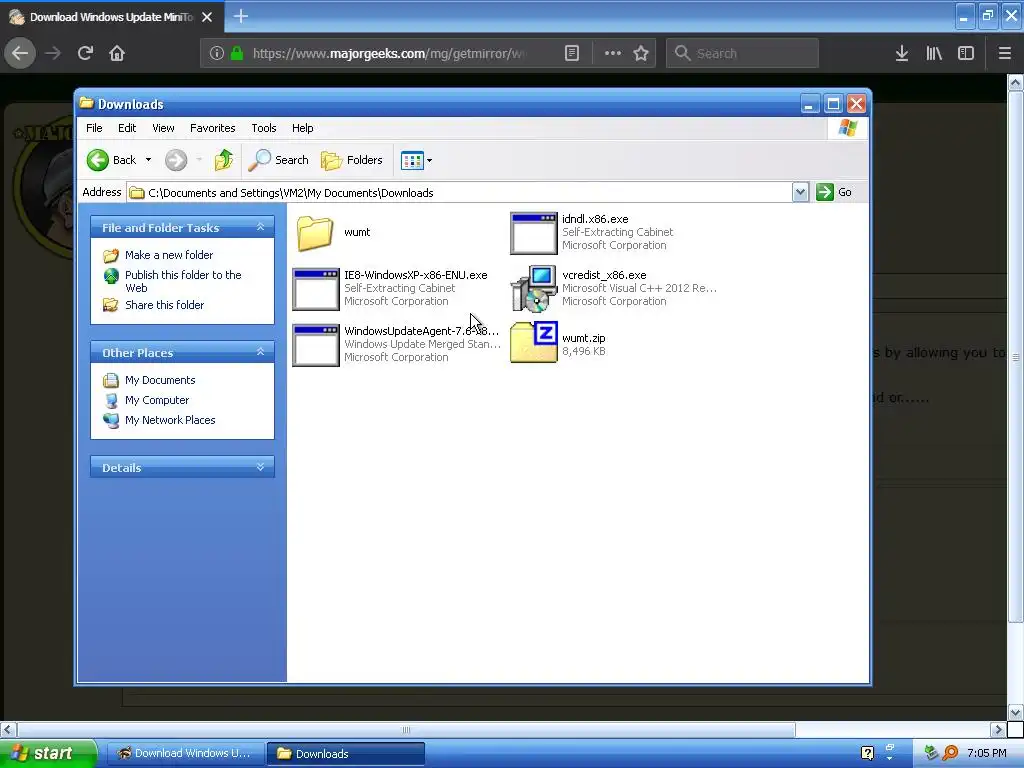Click the My Computer icon in Other Places

[111, 400]
